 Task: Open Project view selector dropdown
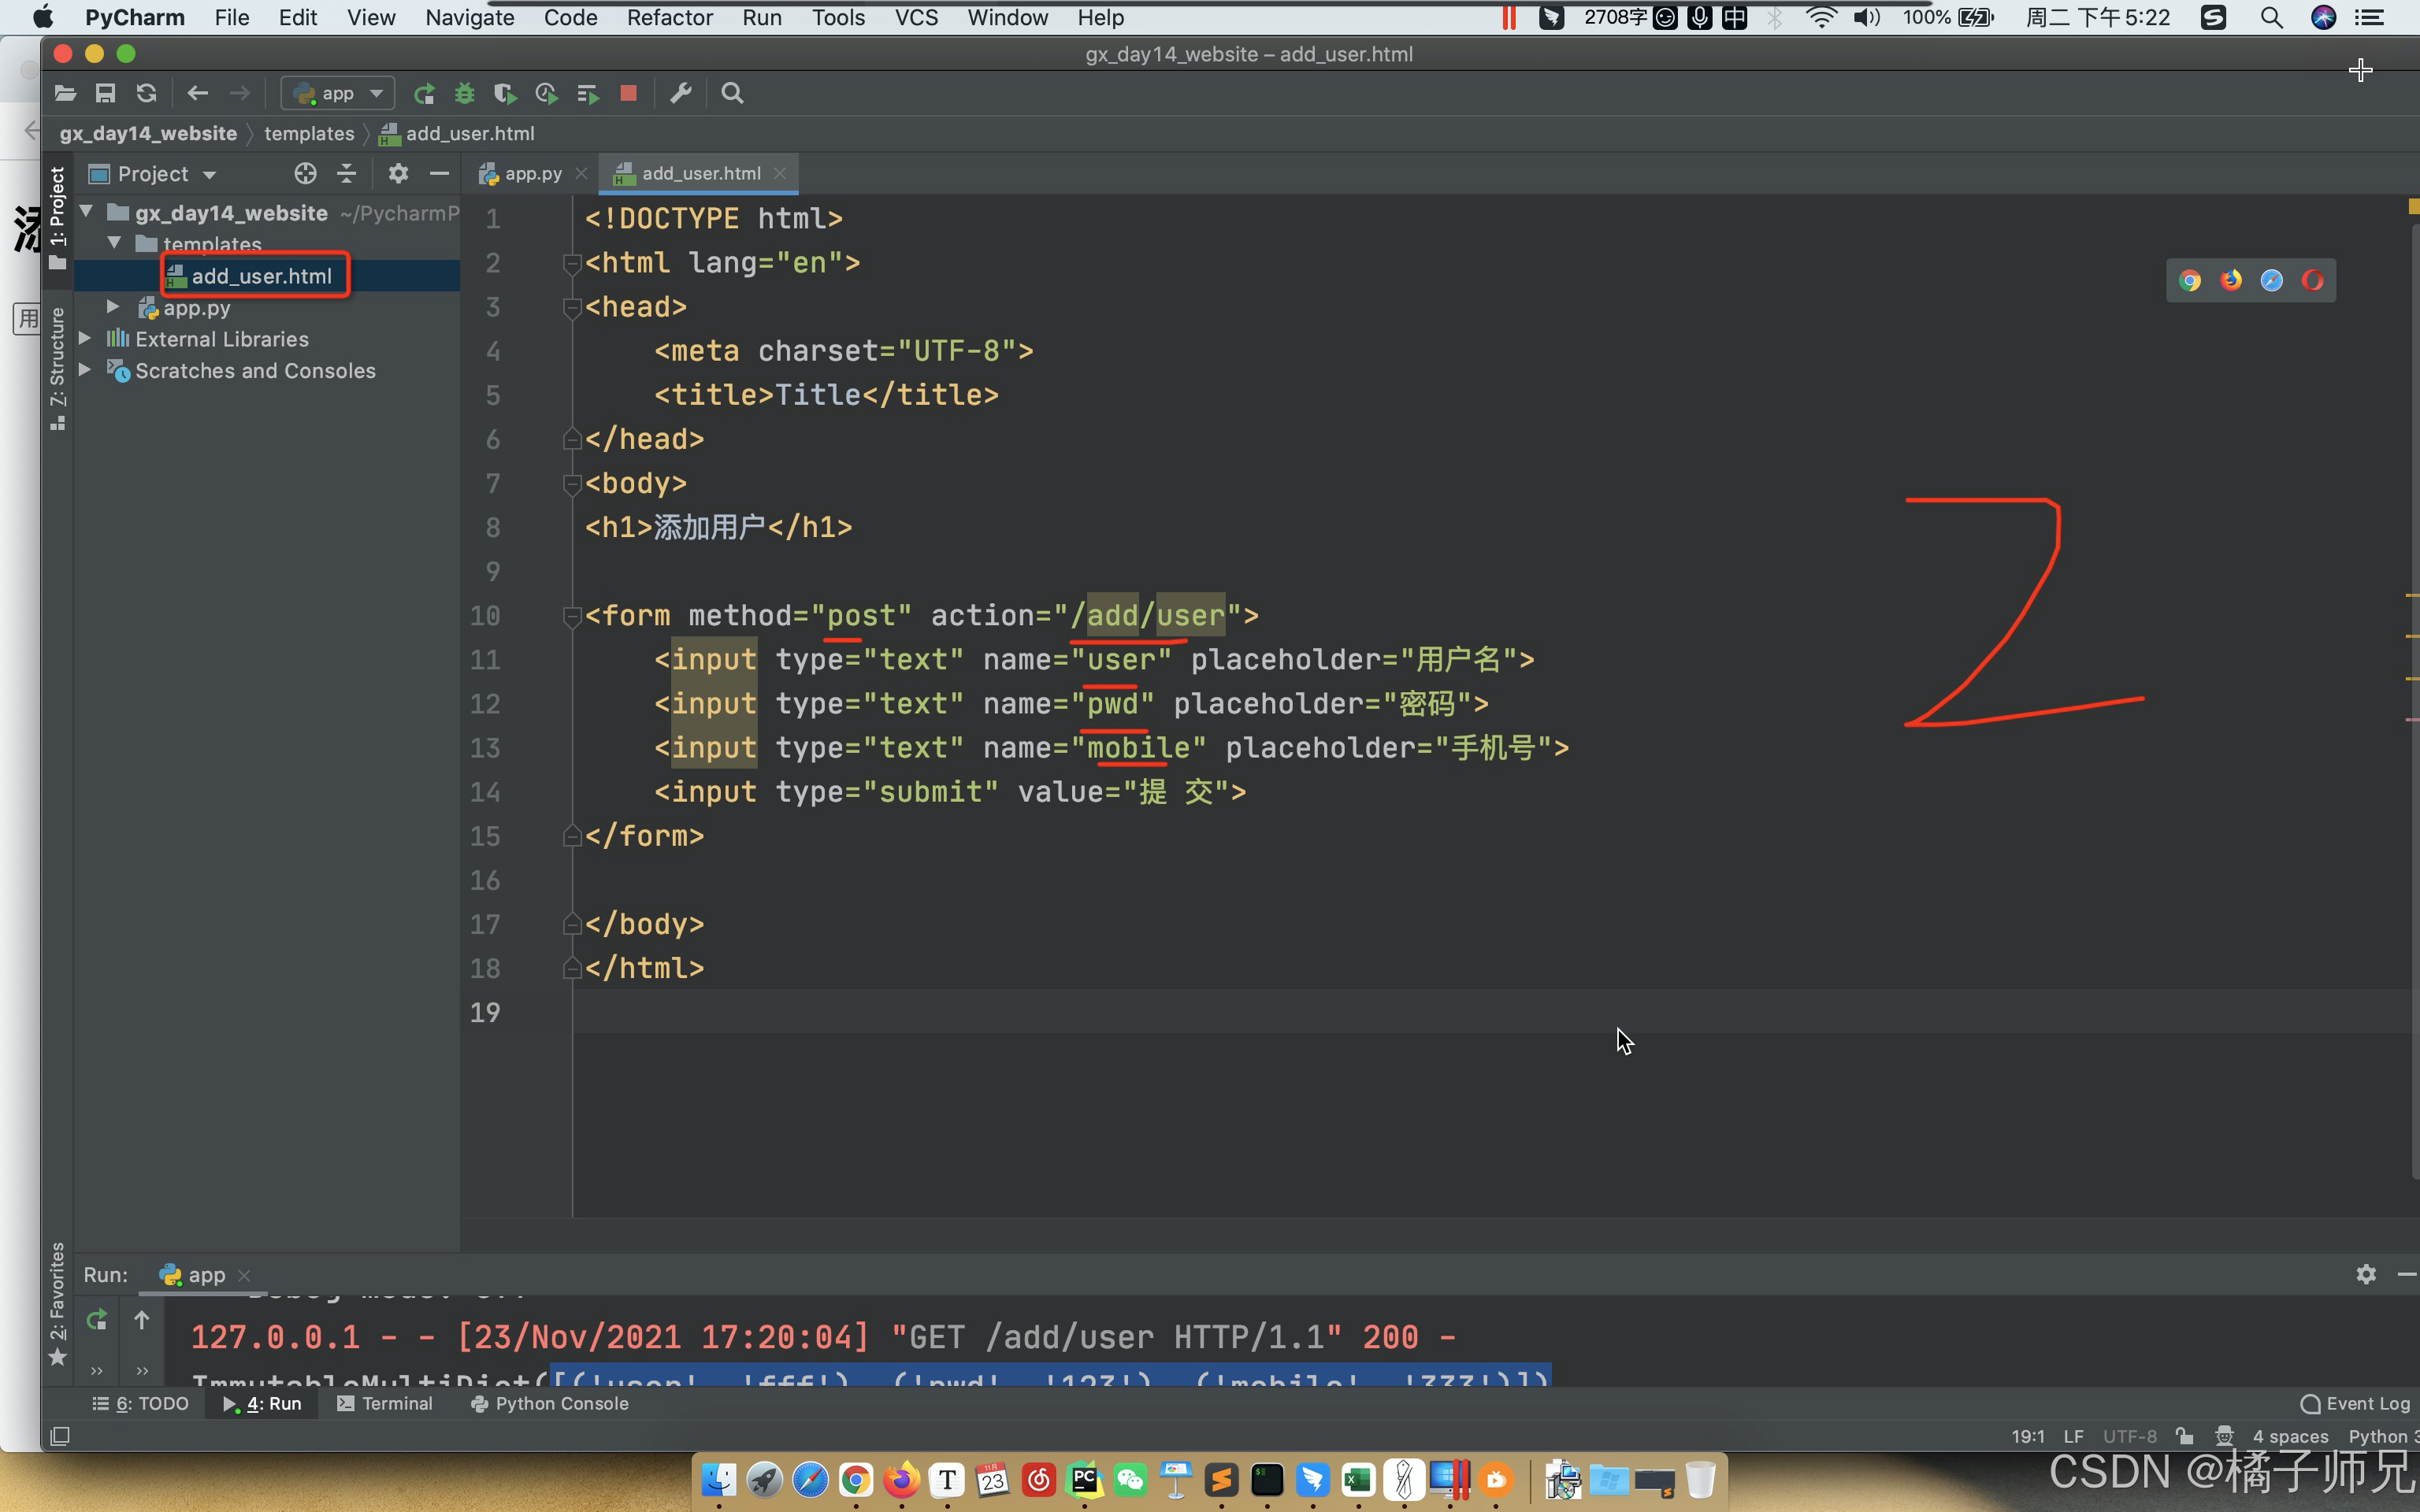tap(153, 174)
